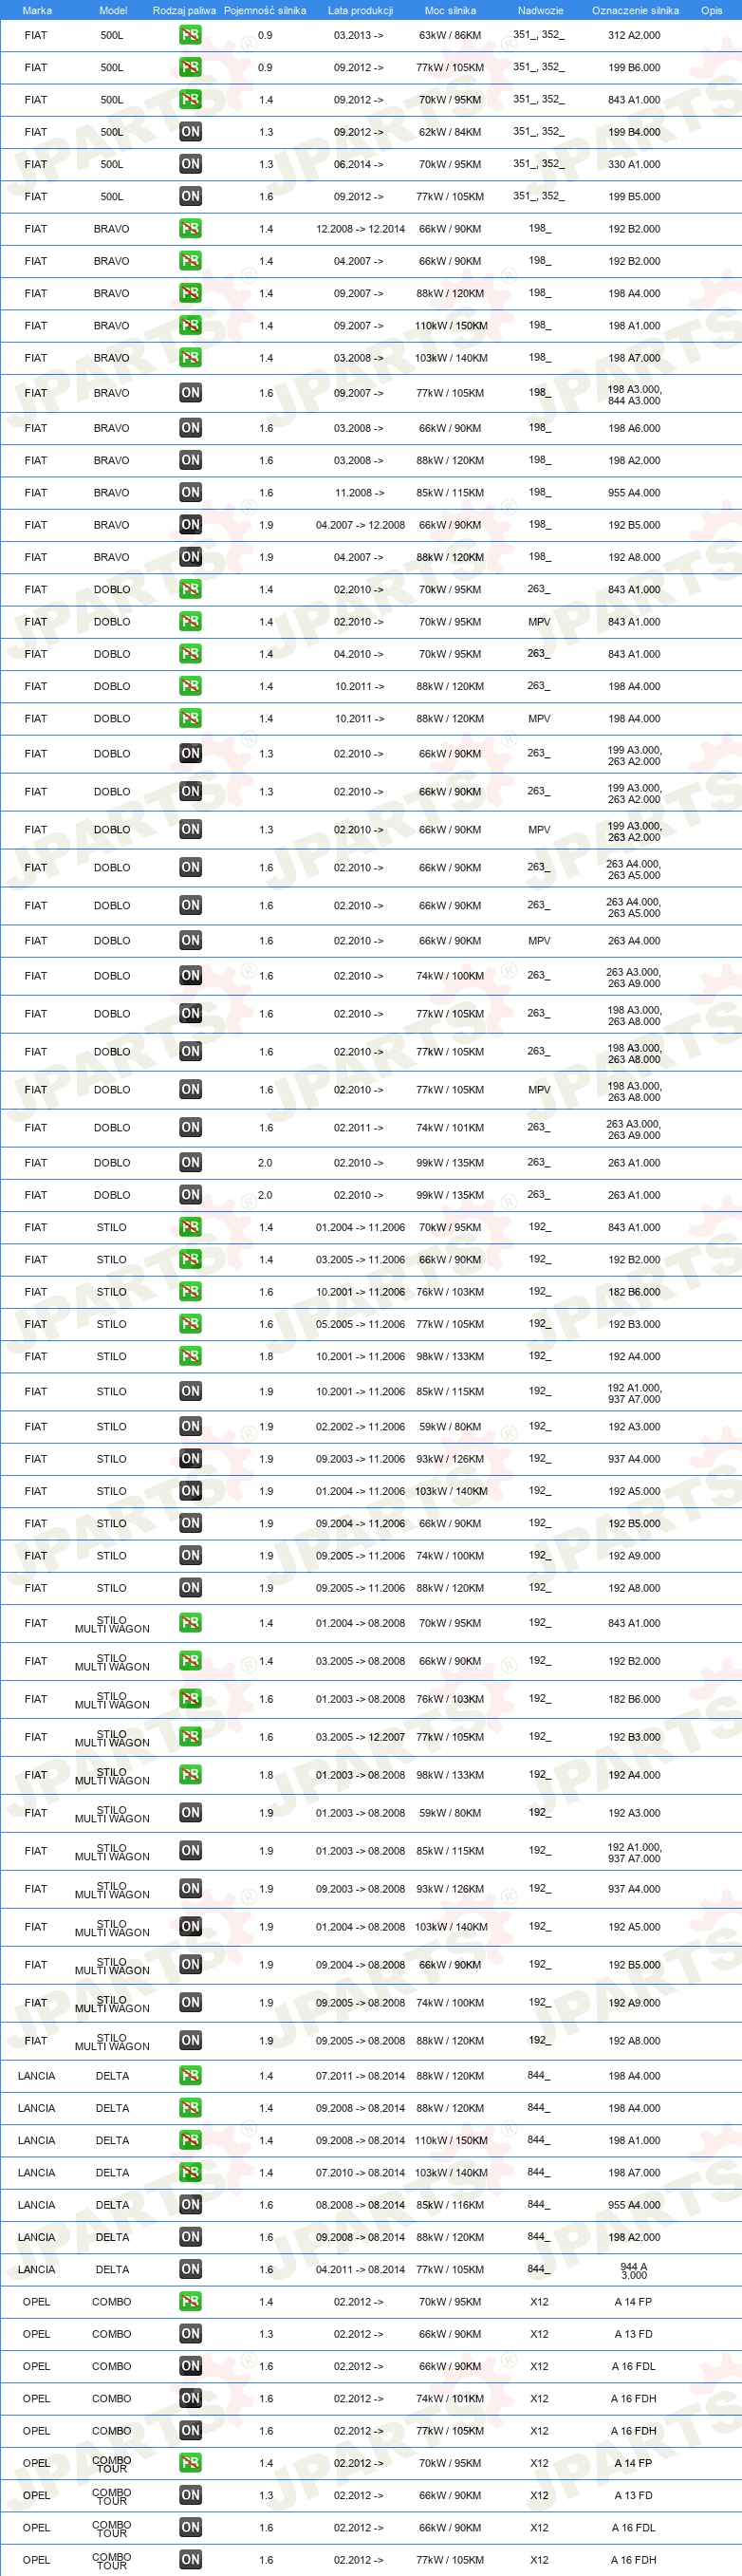This screenshot has width=742, height=2576.
Task: Click the ON diesel icon for 199 B4.000
Action: 190,131
